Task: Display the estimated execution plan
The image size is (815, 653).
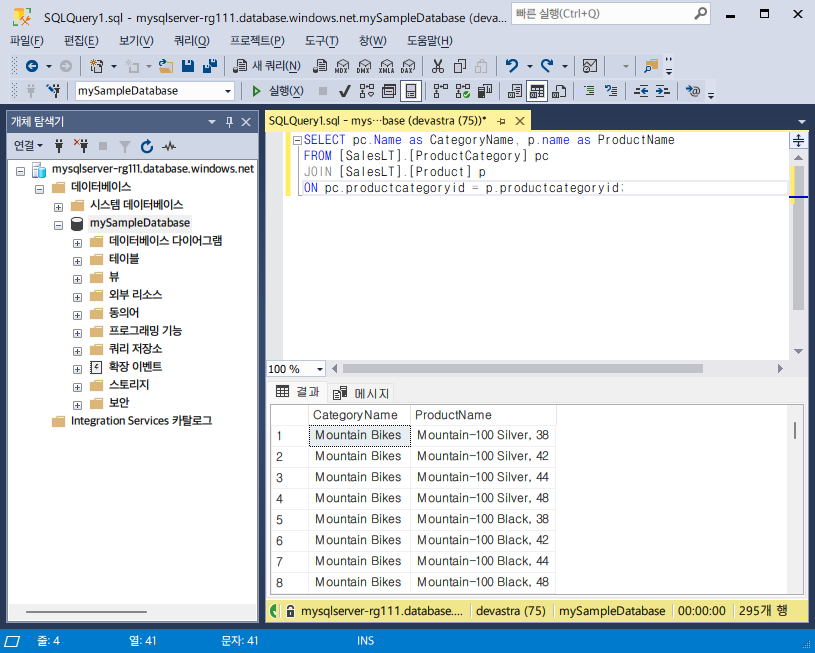Action: point(367,92)
